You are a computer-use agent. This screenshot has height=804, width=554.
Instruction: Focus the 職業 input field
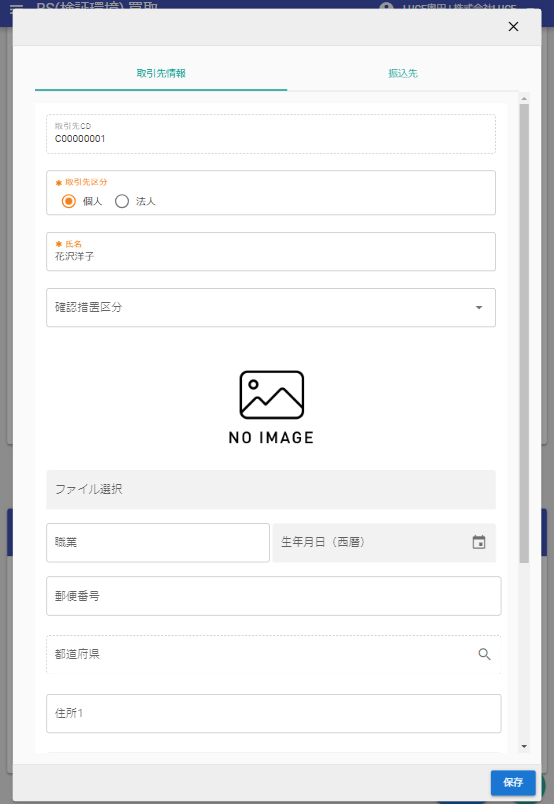158,542
